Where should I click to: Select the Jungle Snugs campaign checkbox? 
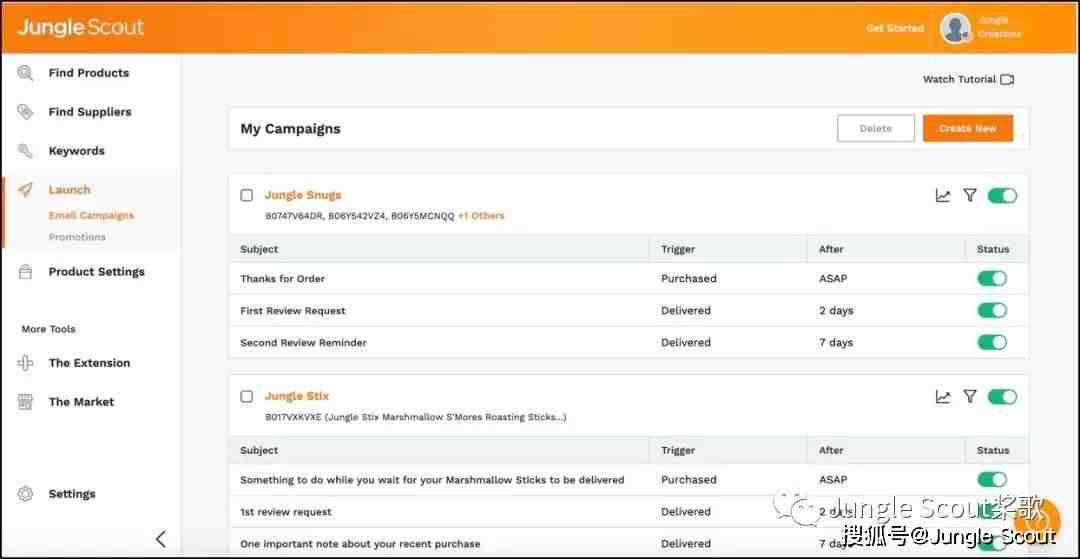(247, 196)
